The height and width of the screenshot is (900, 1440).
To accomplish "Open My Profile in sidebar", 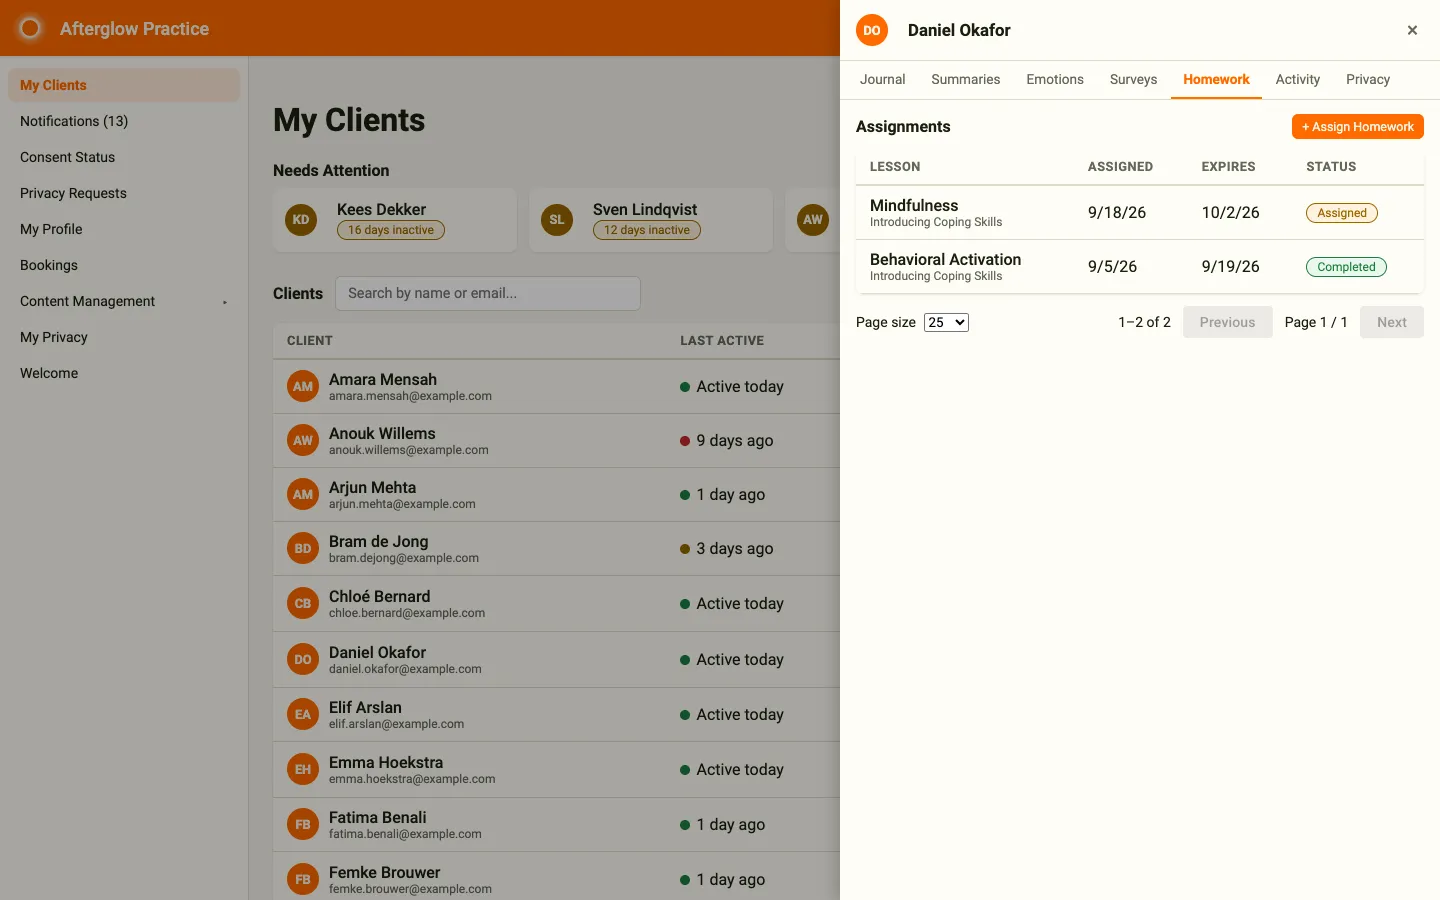I will pos(124,229).
